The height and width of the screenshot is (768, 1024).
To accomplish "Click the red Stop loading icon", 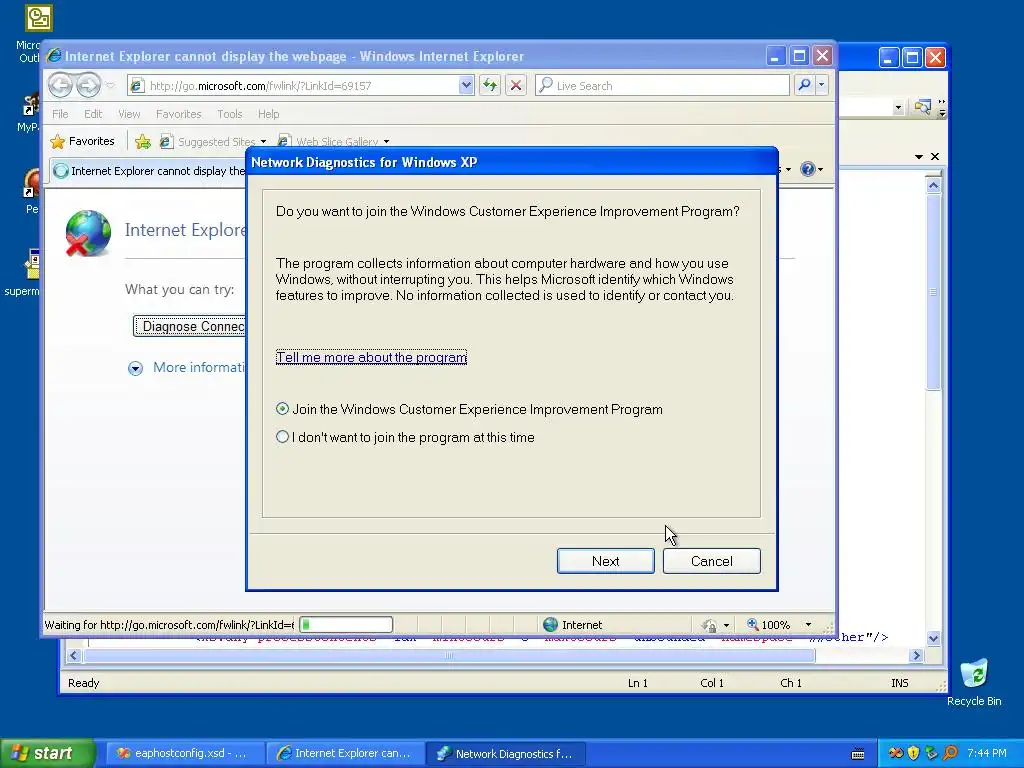I will [x=515, y=86].
